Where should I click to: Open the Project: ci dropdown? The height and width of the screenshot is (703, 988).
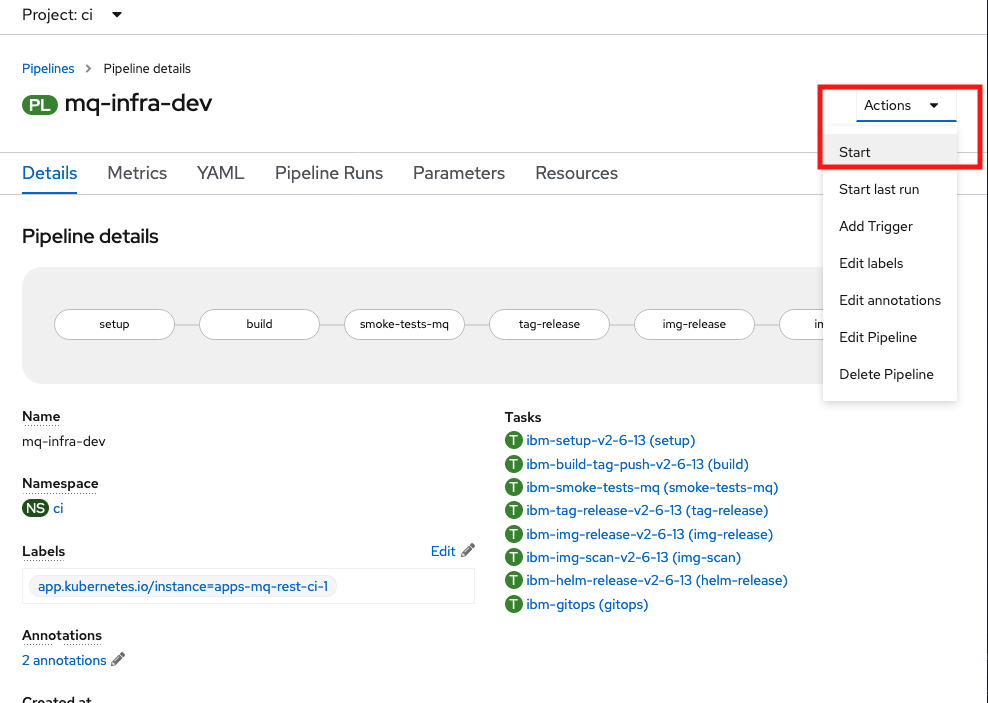(72, 14)
